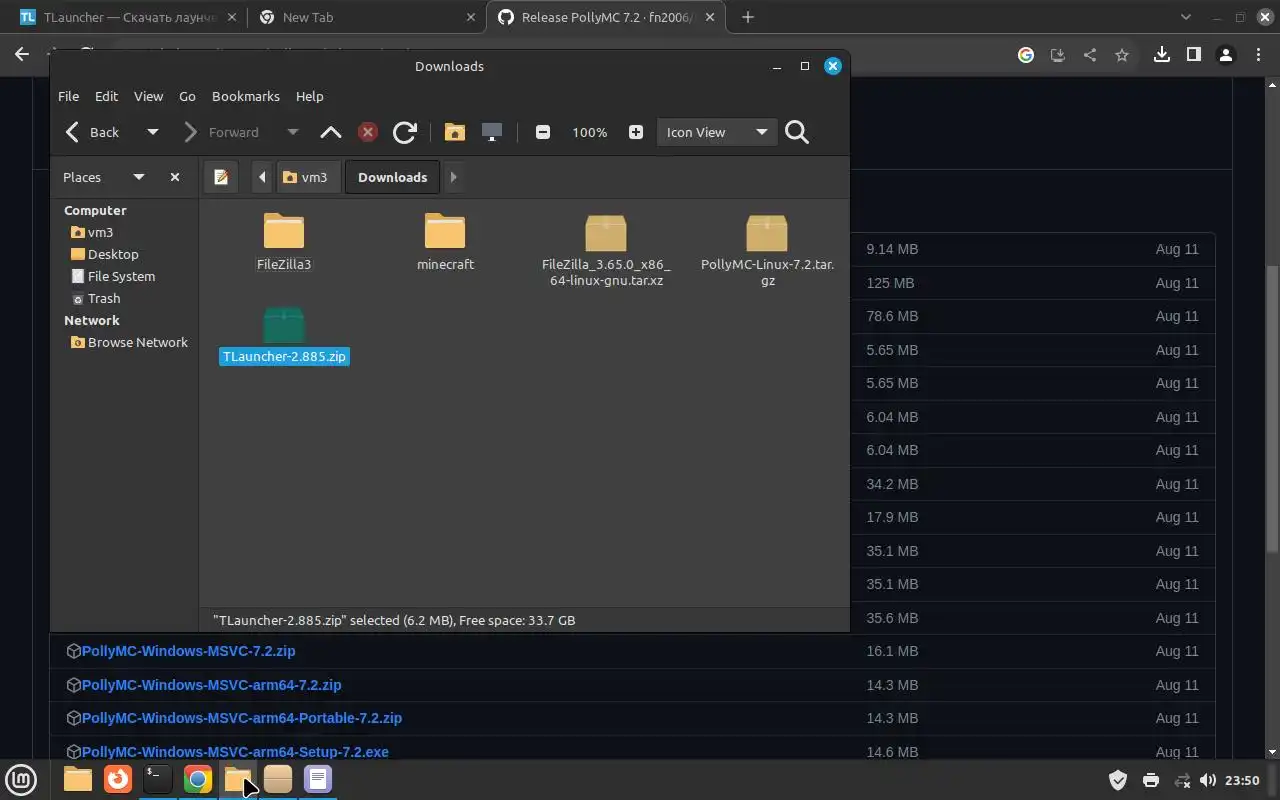Click browser page vertical scrollbar

coord(1272,410)
